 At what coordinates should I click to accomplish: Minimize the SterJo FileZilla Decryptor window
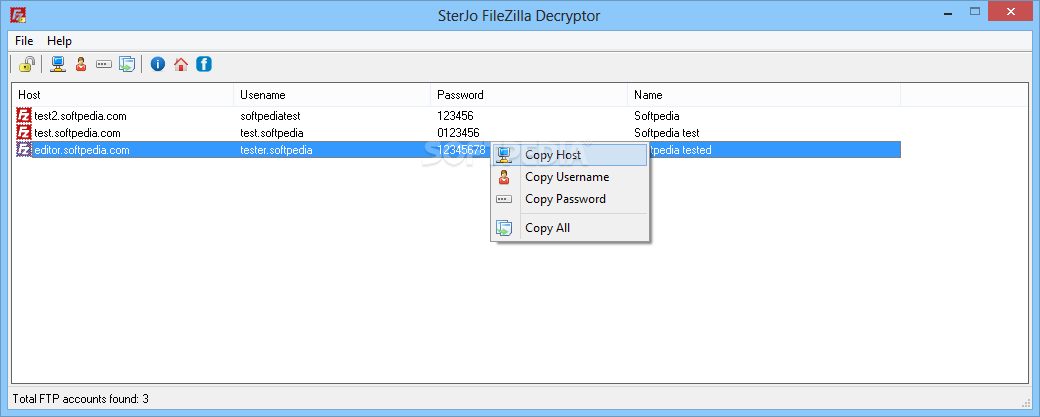[950, 12]
